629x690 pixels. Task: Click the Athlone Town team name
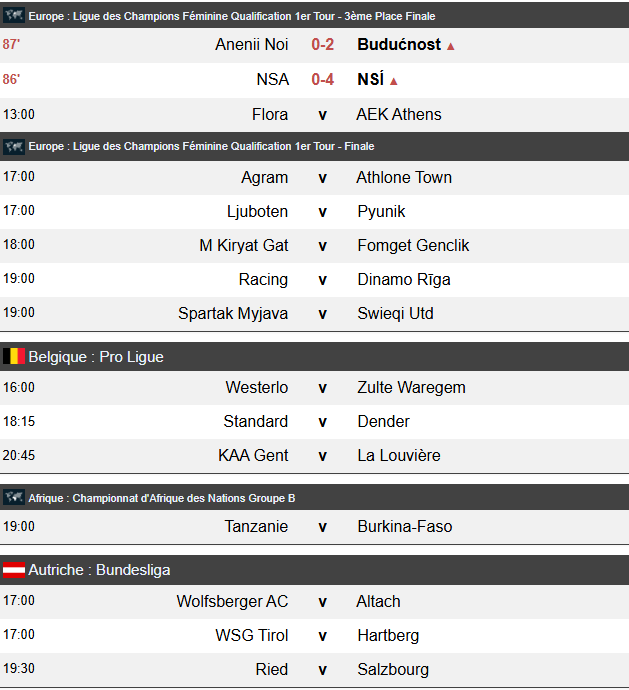(404, 178)
